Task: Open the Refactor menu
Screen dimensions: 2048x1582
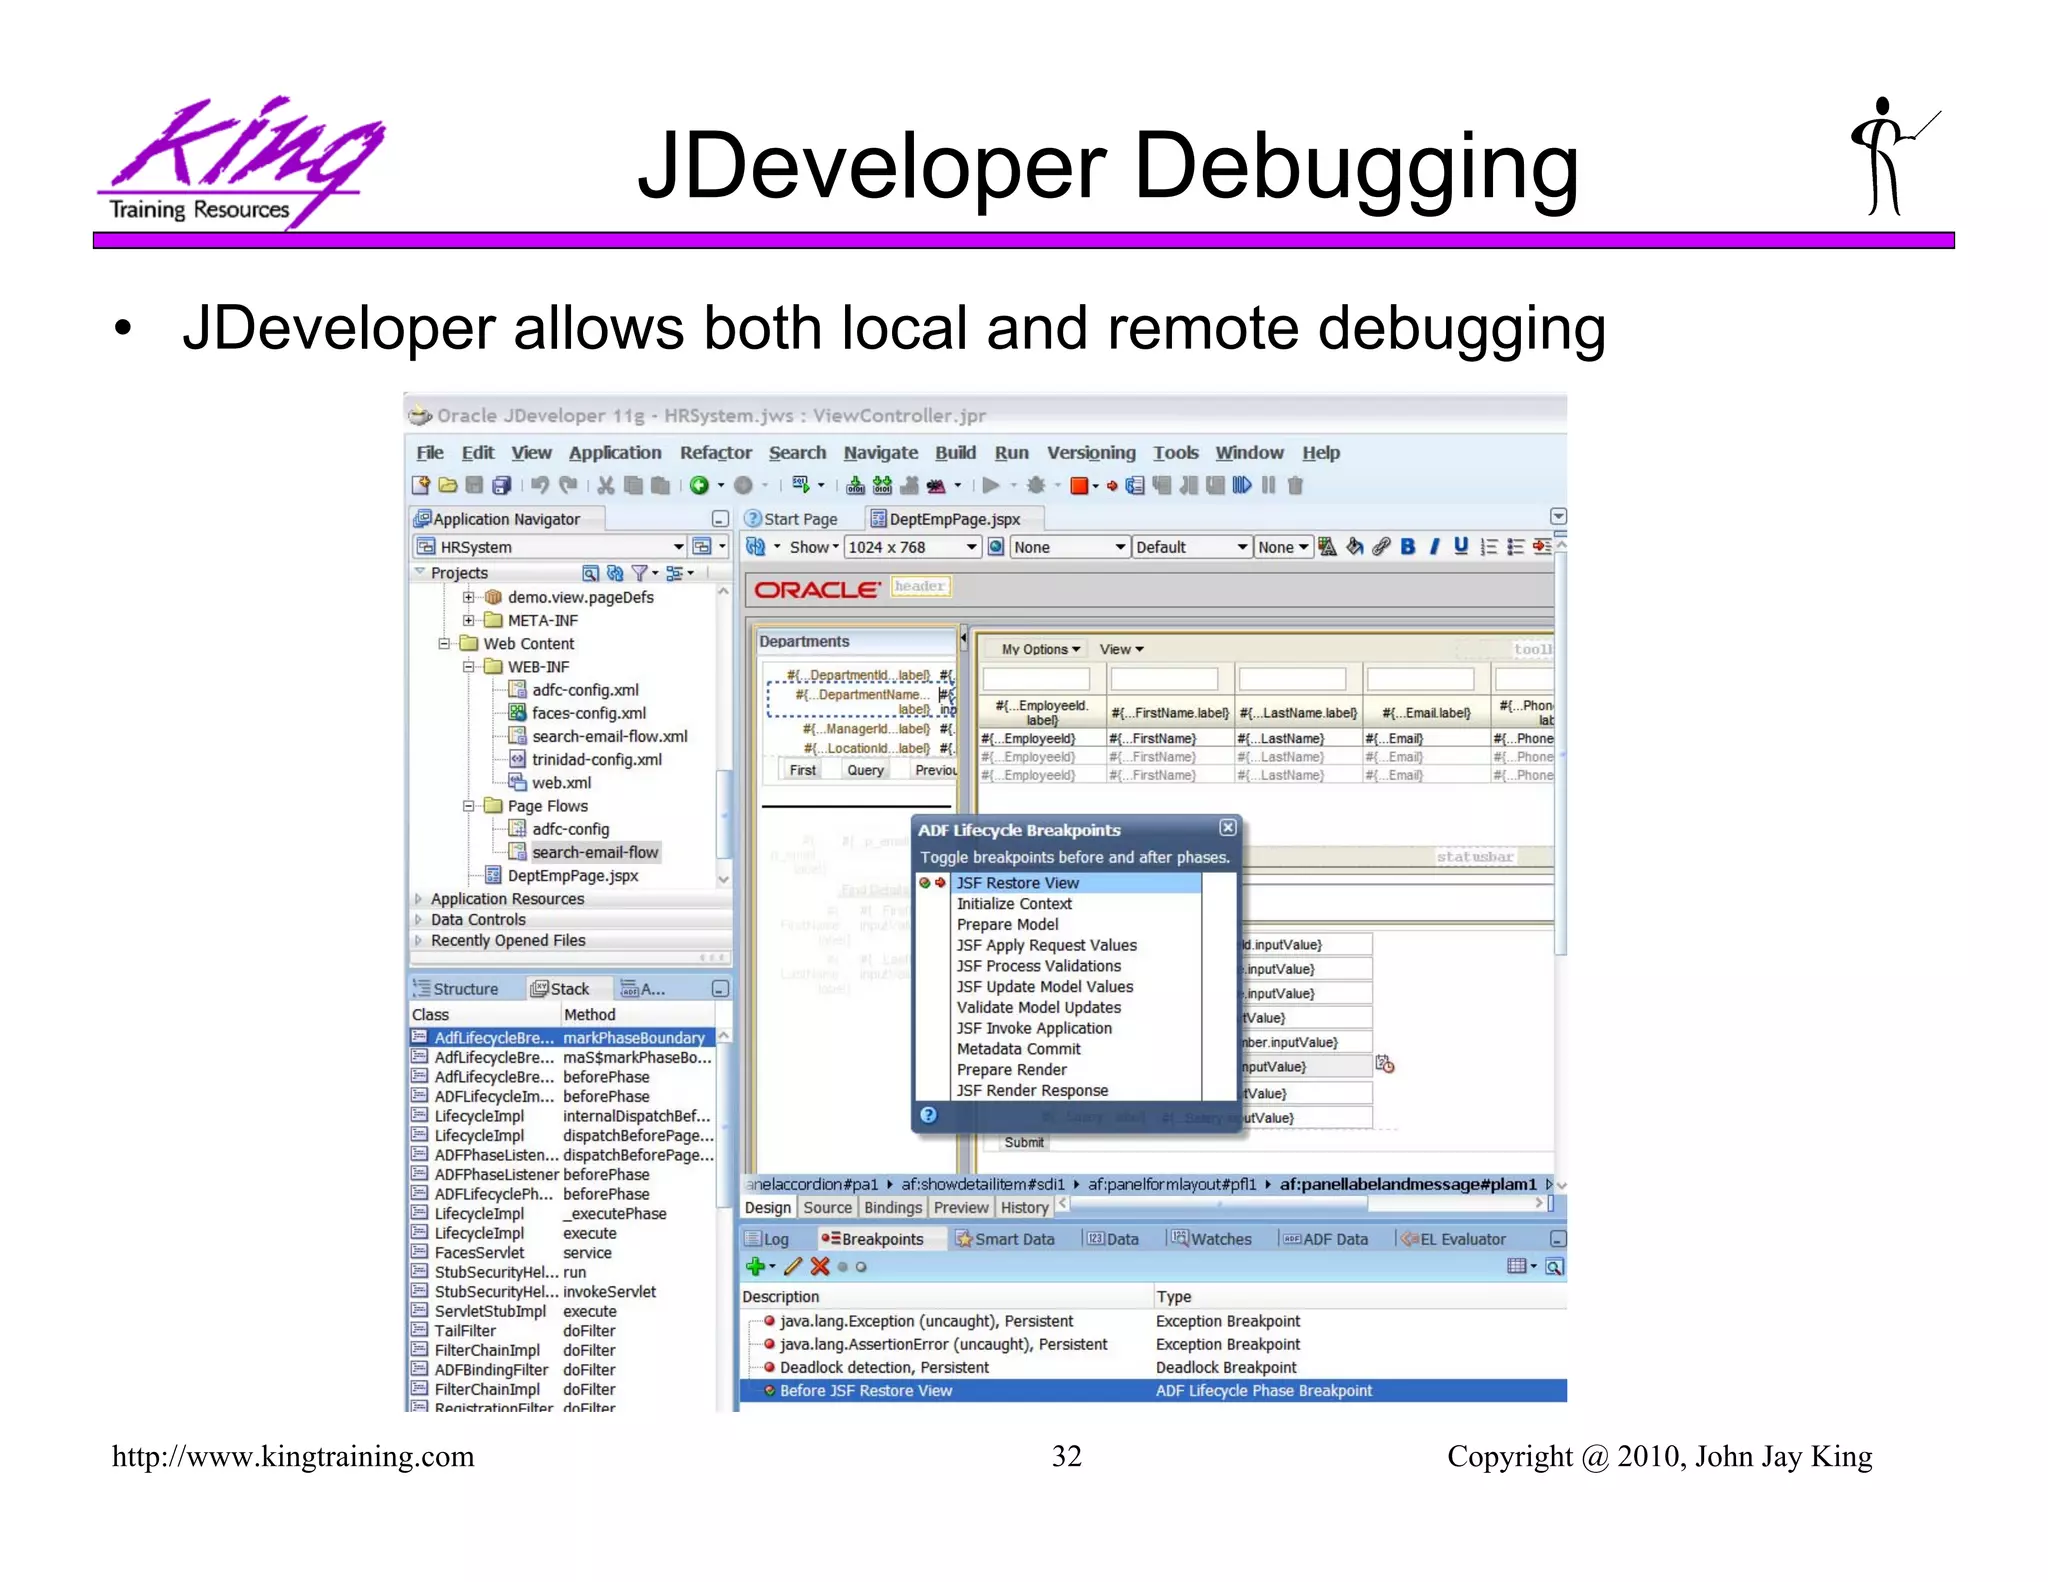Action: [715, 453]
